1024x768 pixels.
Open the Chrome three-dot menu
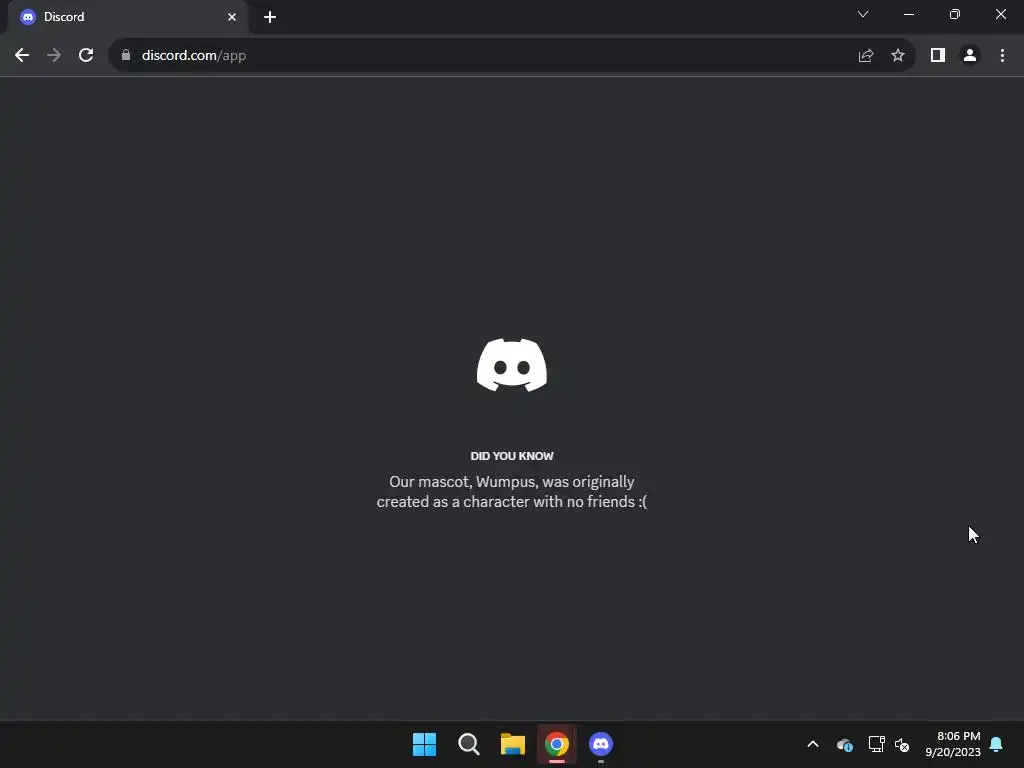1002,56
